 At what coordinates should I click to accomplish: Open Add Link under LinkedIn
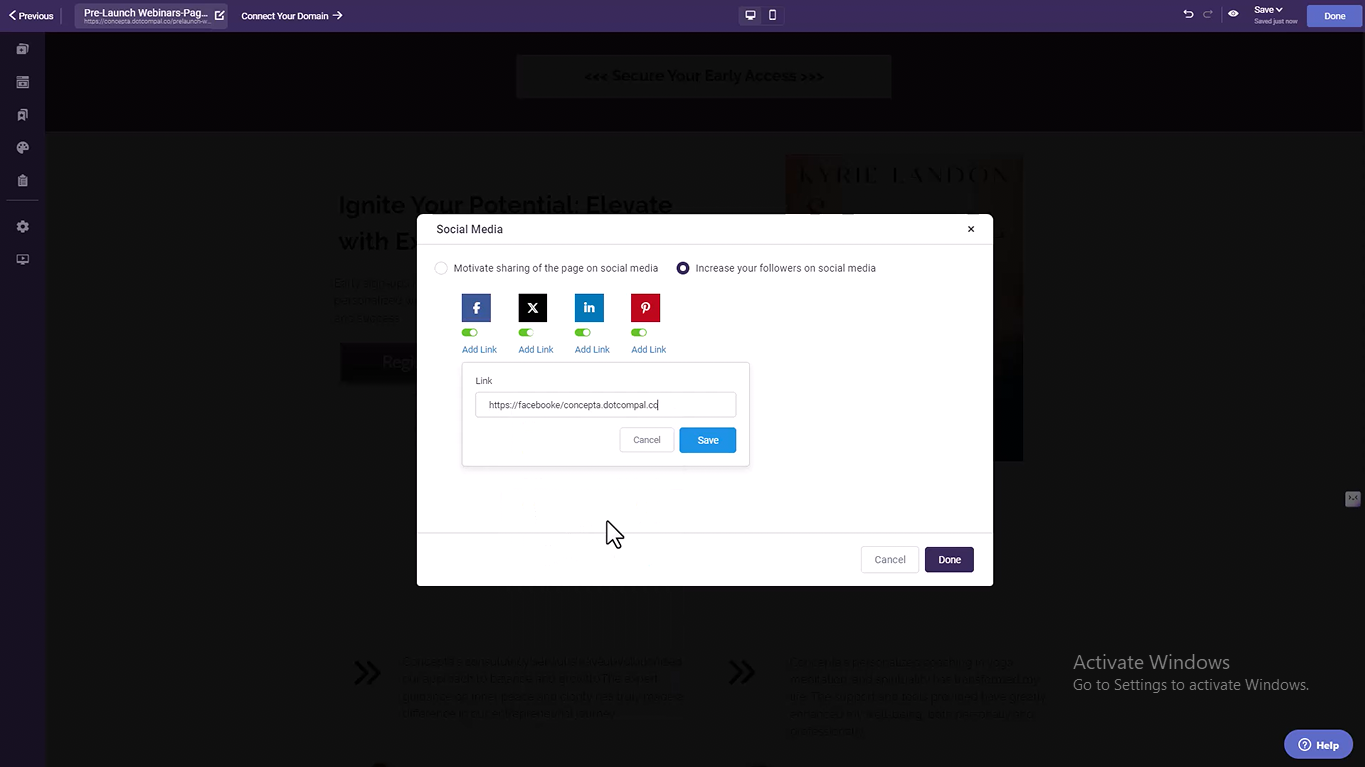[x=592, y=350]
